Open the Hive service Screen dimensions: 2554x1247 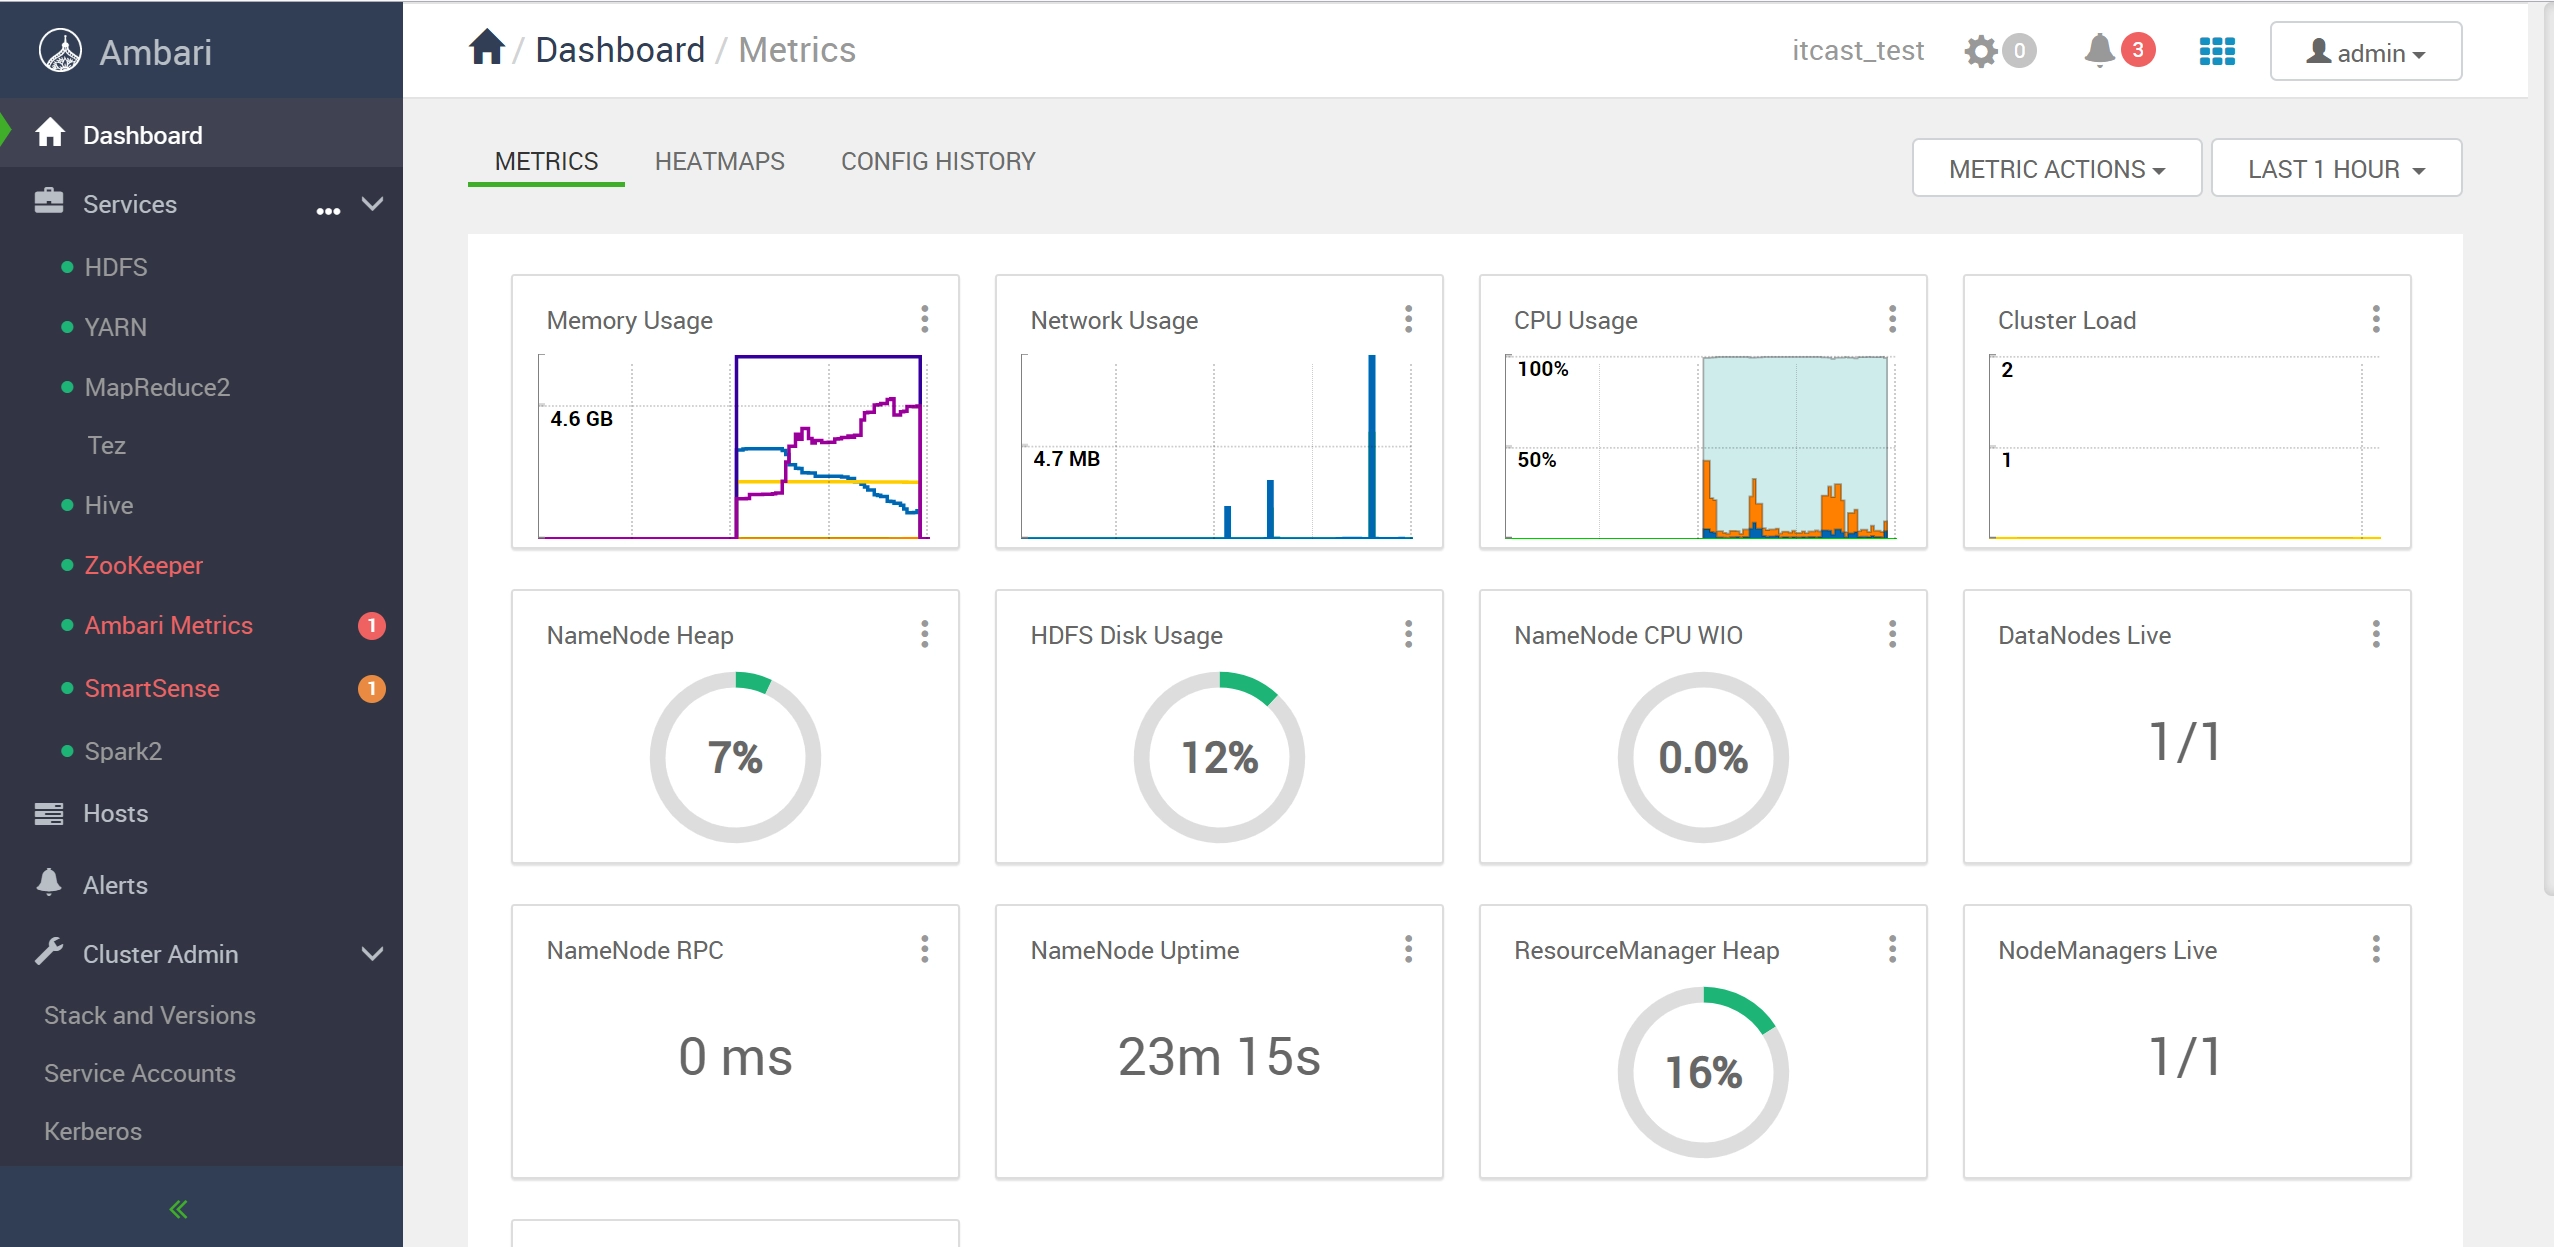[109, 505]
